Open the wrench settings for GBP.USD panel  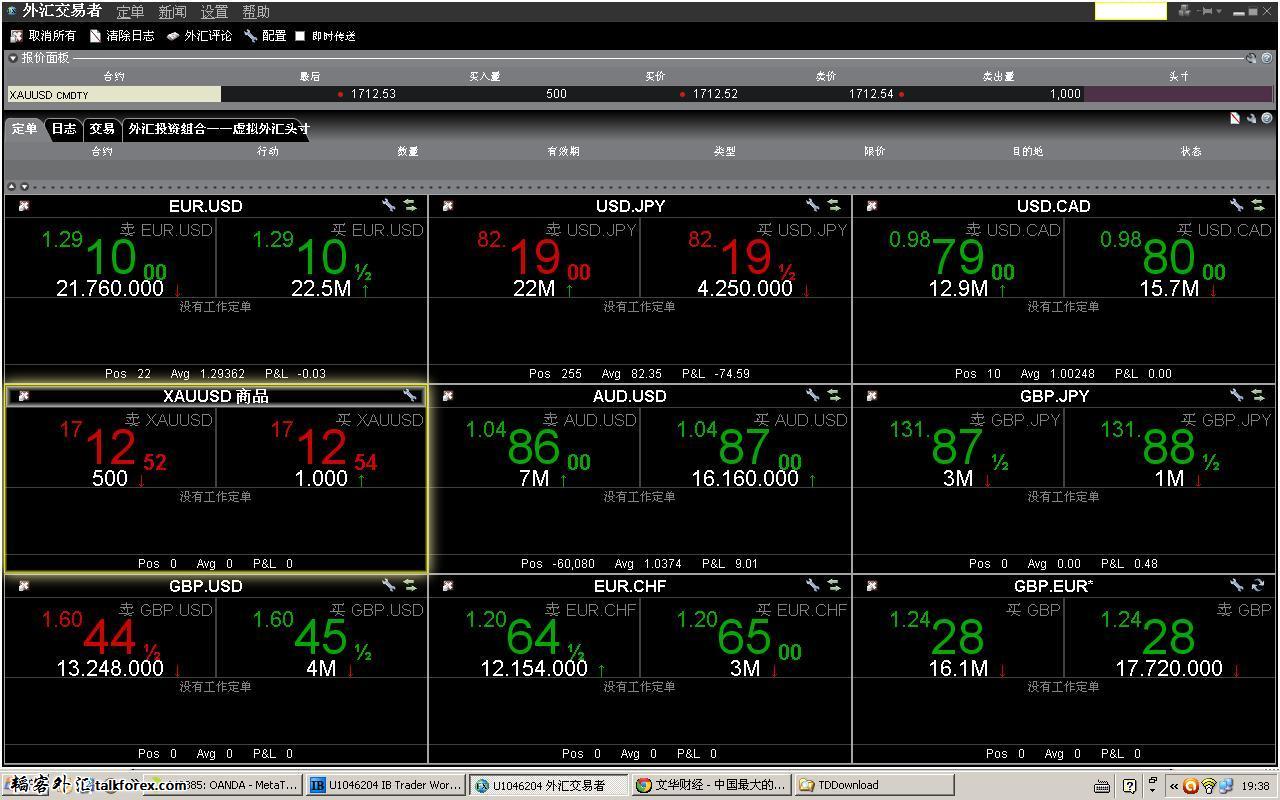(x=389, y=585)
